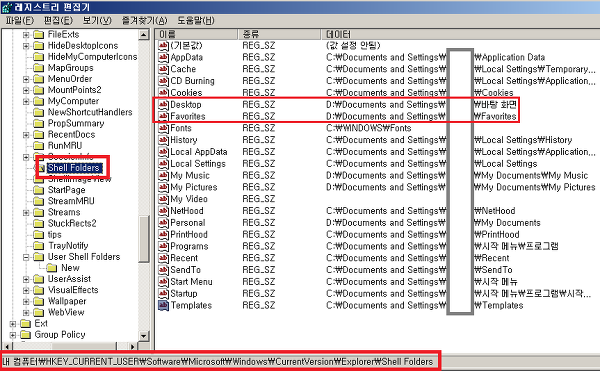The width and height of the screenshot is (600, 371).
Task: Select the Personal value name
Action: click(x=188, y=223)
